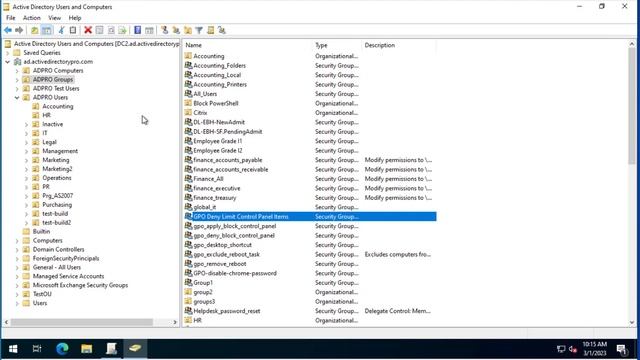Expand the Inactive OU node
This screenshot has width=640, height=360.
click(x=27, y=124)
